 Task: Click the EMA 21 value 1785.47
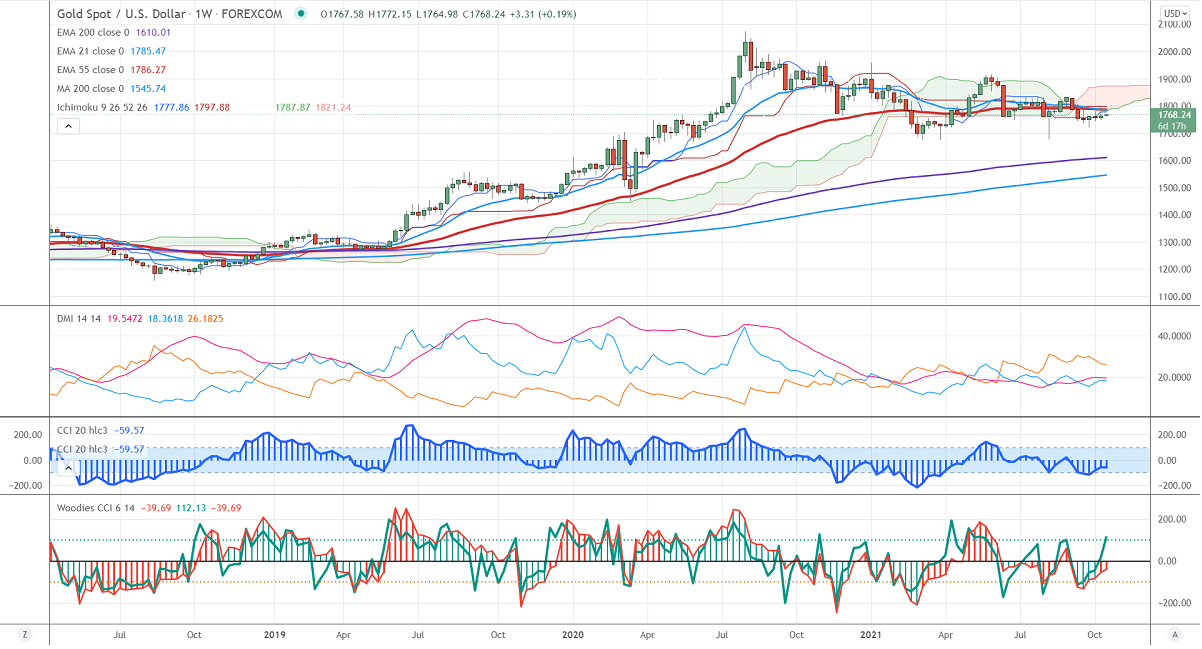pos(147,51)
